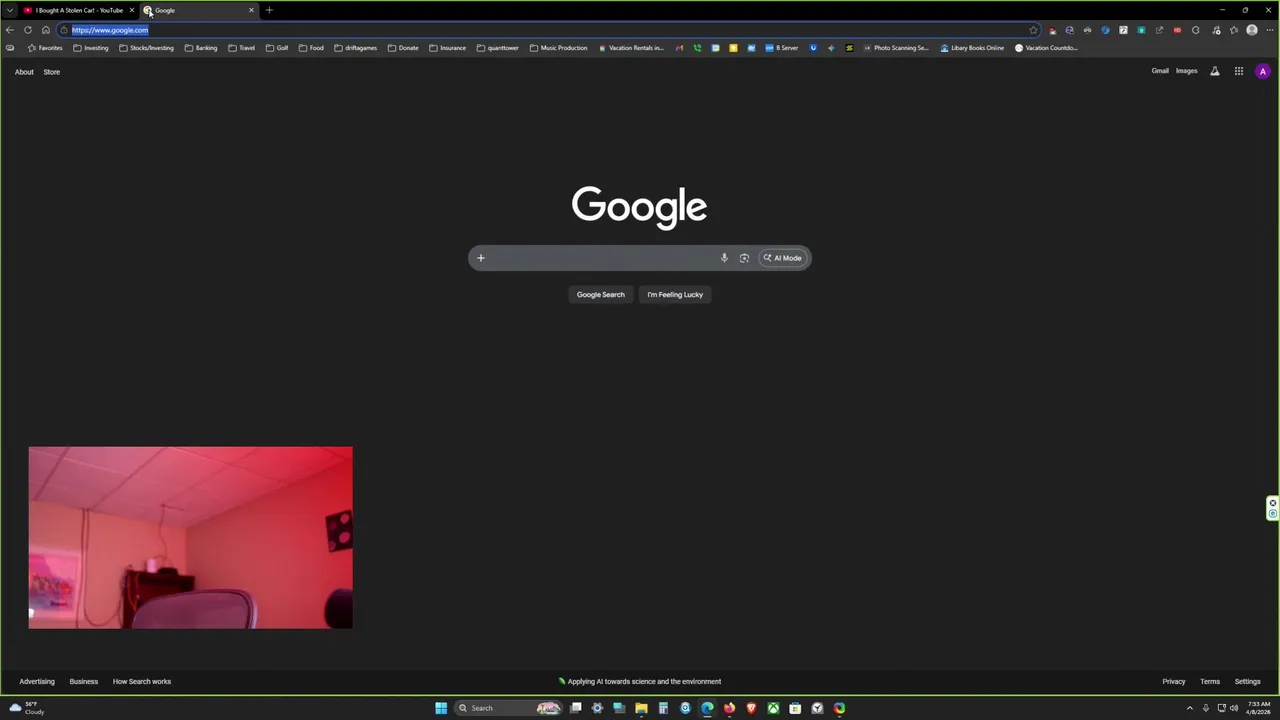Open browser settings three-dot menu
Screen dimensions: 1280x720
pos(1270,30)
